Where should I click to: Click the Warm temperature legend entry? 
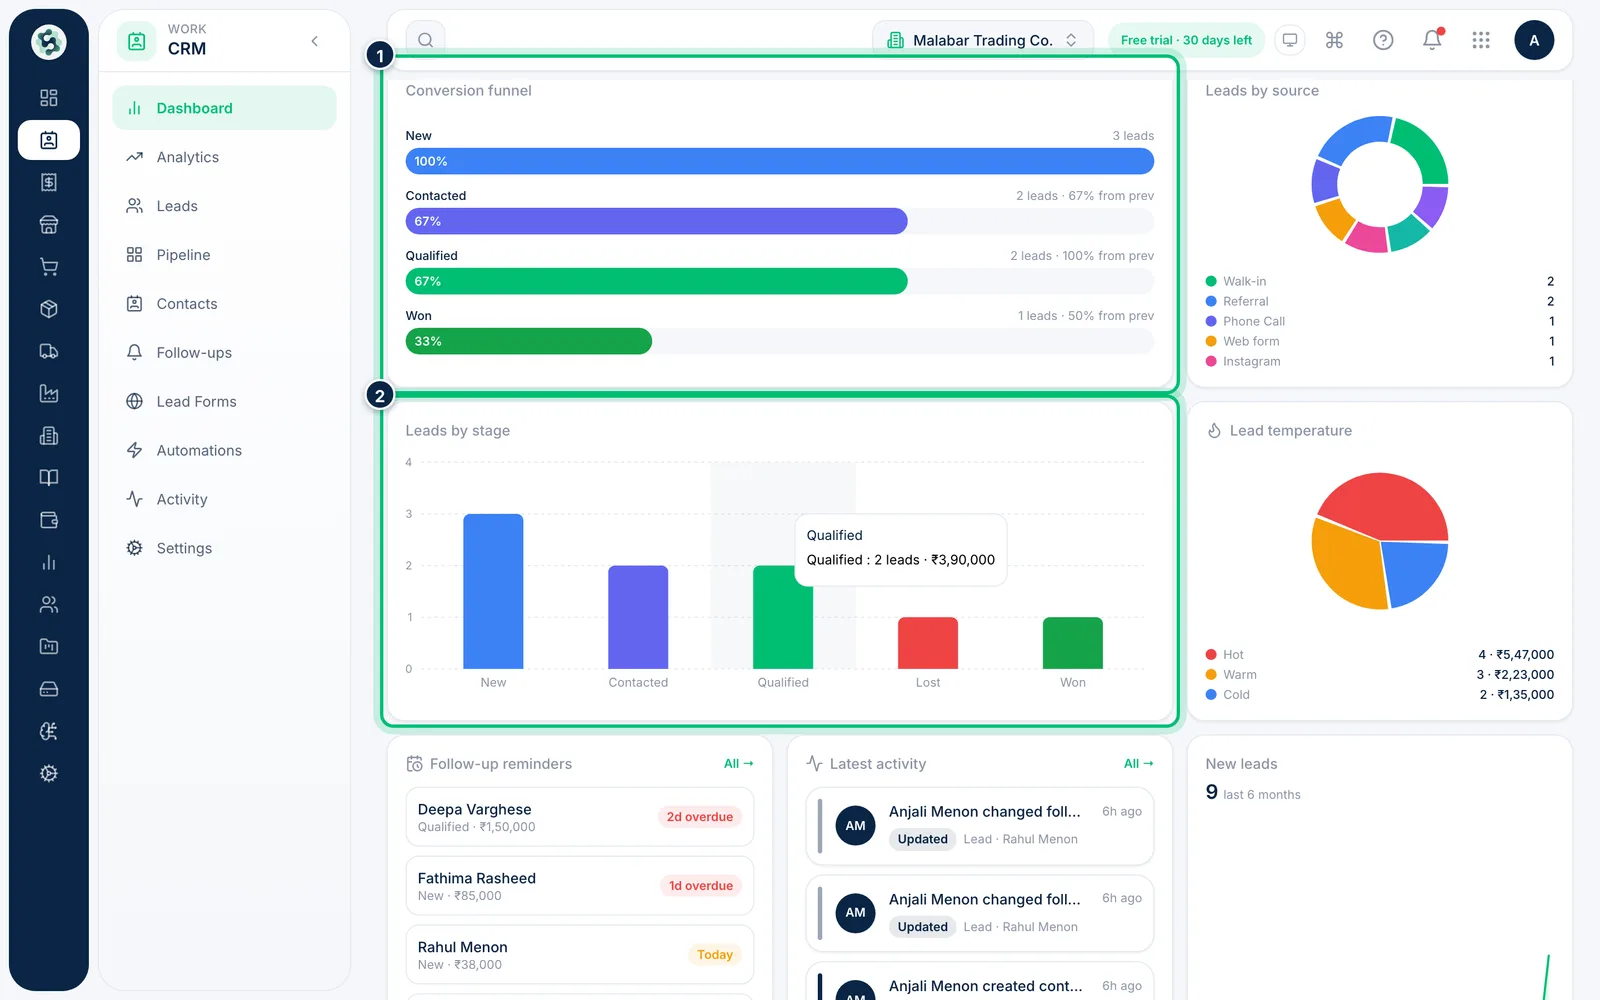[1380, 674]
